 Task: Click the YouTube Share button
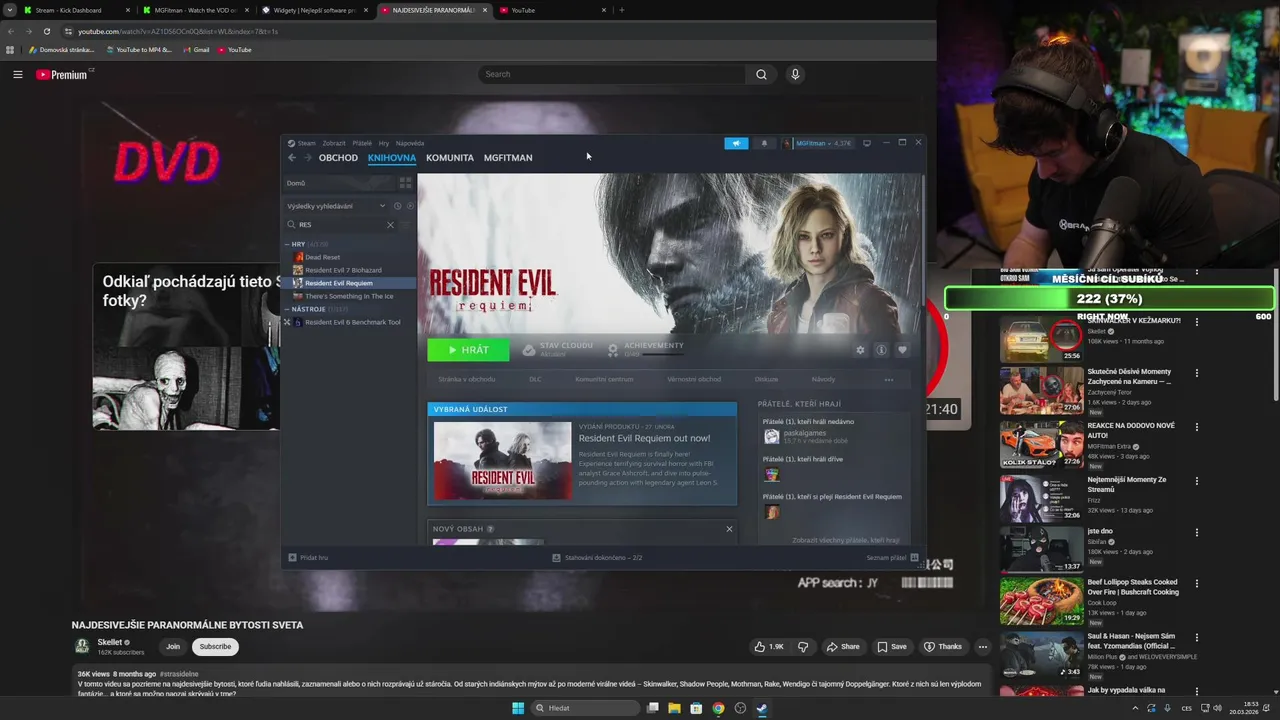[x=843, y=647]
